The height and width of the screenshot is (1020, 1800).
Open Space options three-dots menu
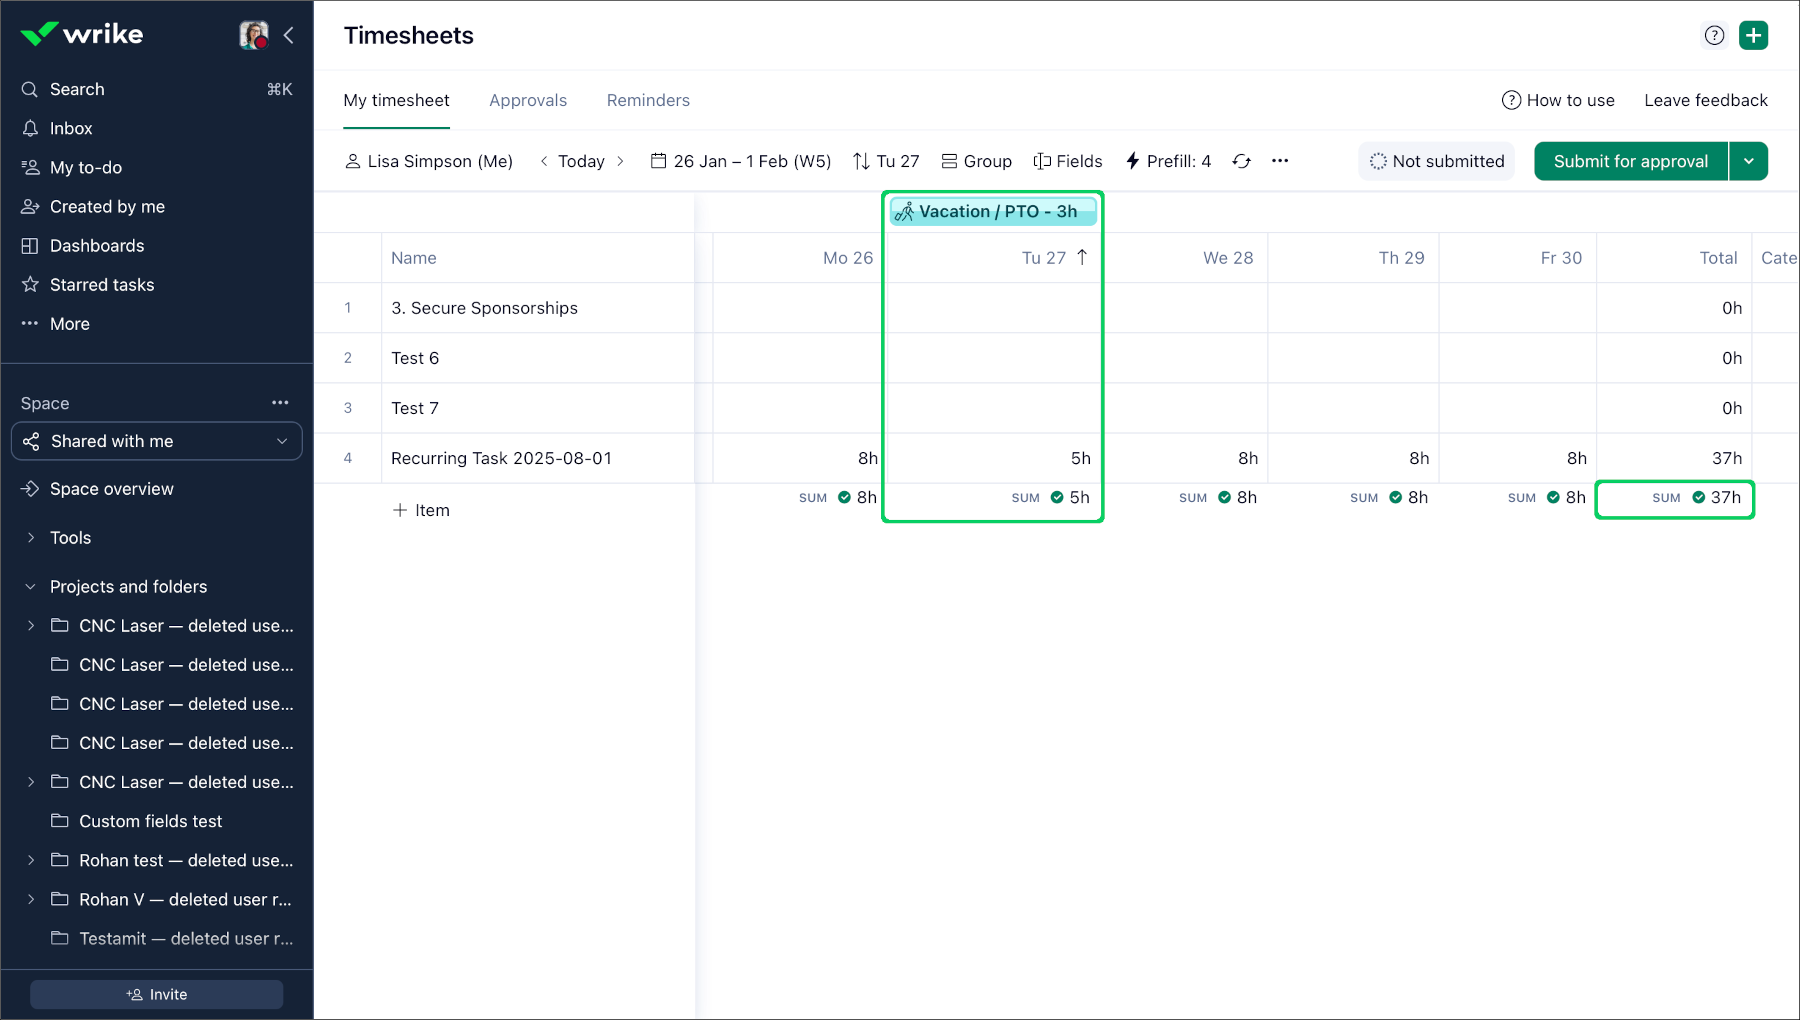pyautogui.click(x=280, y=403)
